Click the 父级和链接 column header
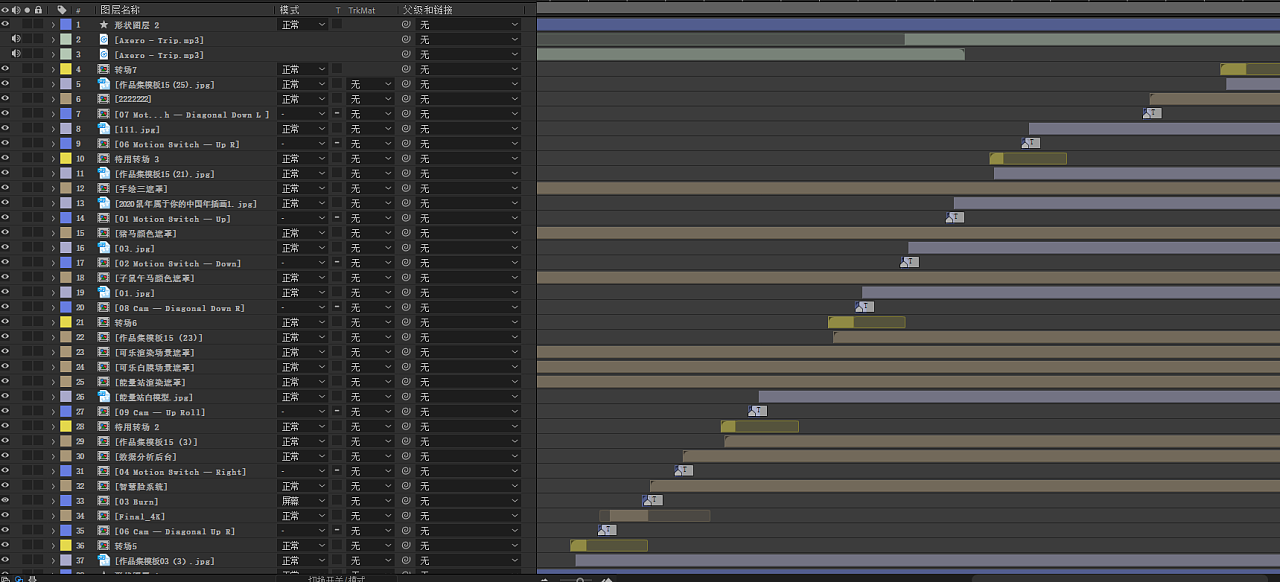1280x582 pixels. coord(427,9)
